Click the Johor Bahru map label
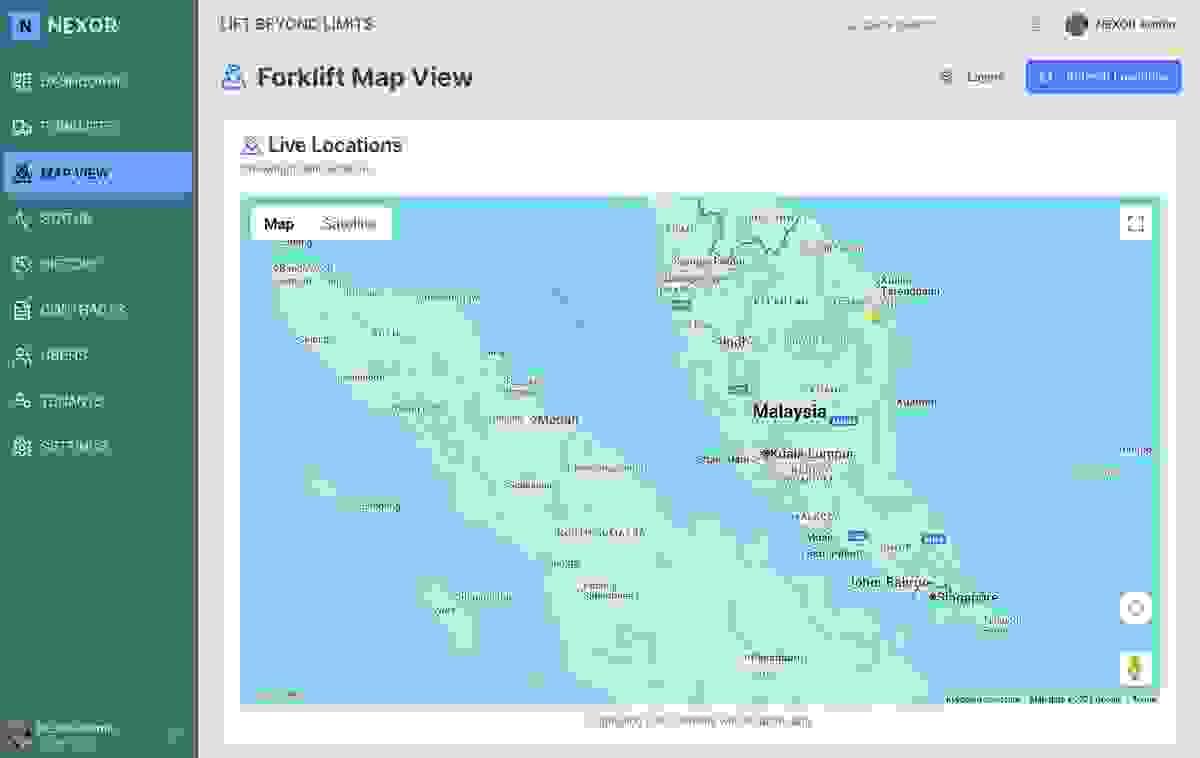The height and width of the screenshot is (758, 1200). tap(890, 581)
